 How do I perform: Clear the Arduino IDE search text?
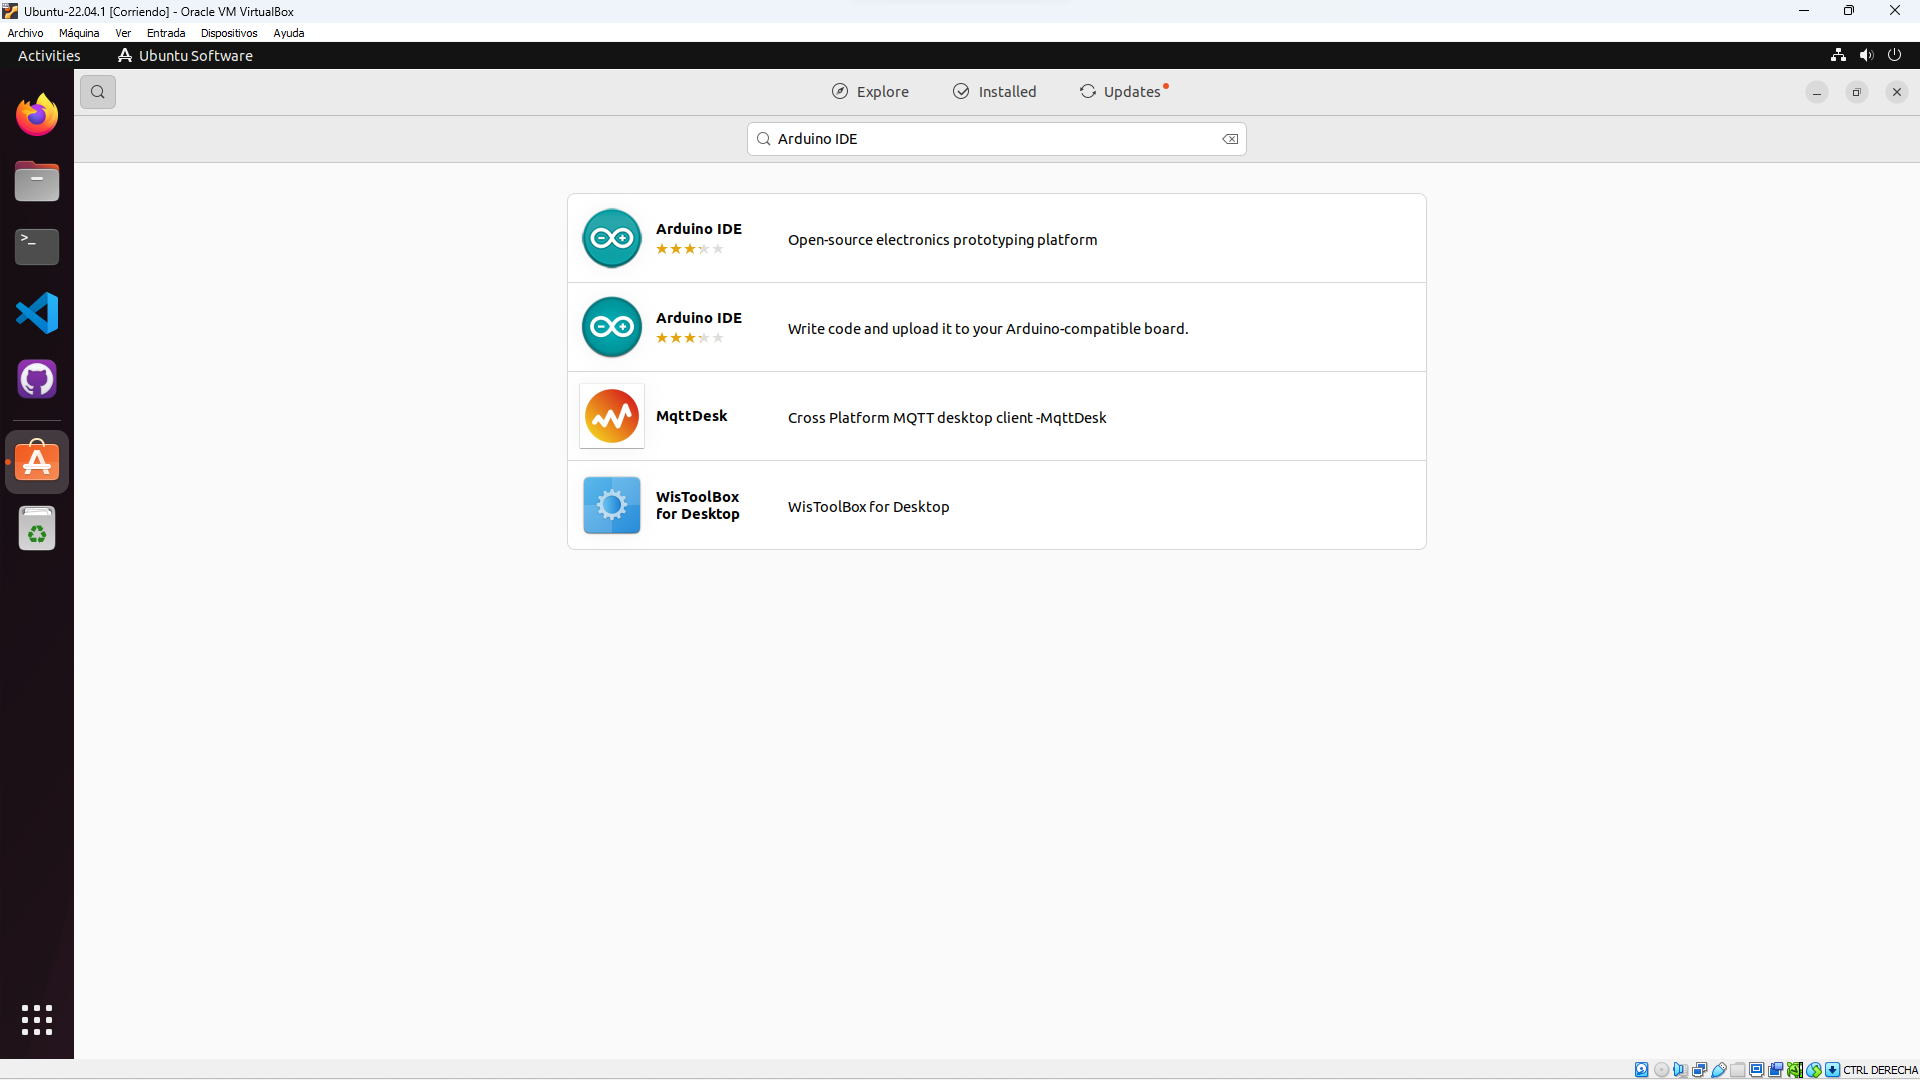[1230, 139]
